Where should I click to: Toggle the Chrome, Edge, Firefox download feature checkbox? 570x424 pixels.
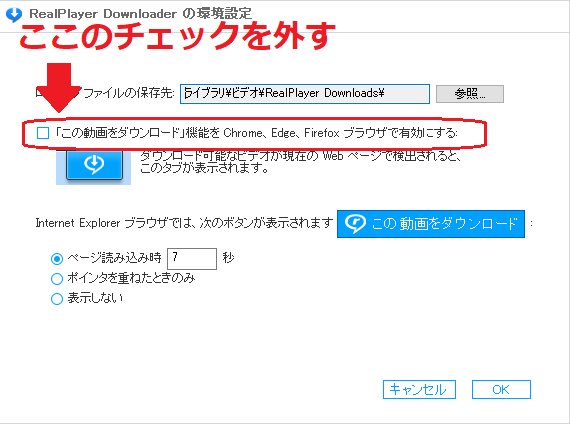click(x=43, y=133)
